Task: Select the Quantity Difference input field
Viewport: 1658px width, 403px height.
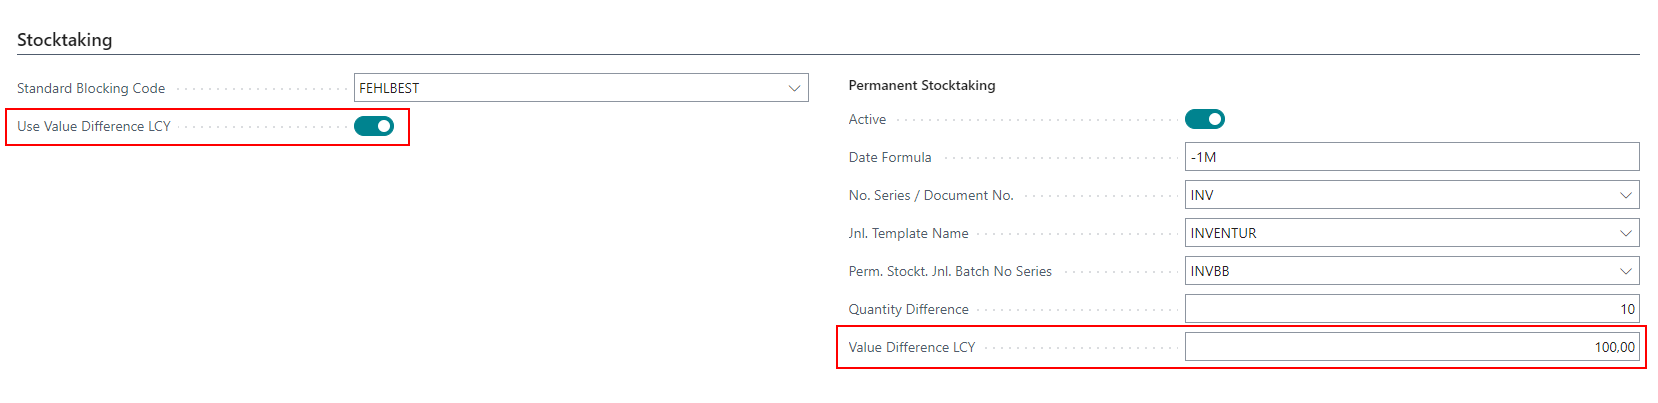Action: 1410,309
